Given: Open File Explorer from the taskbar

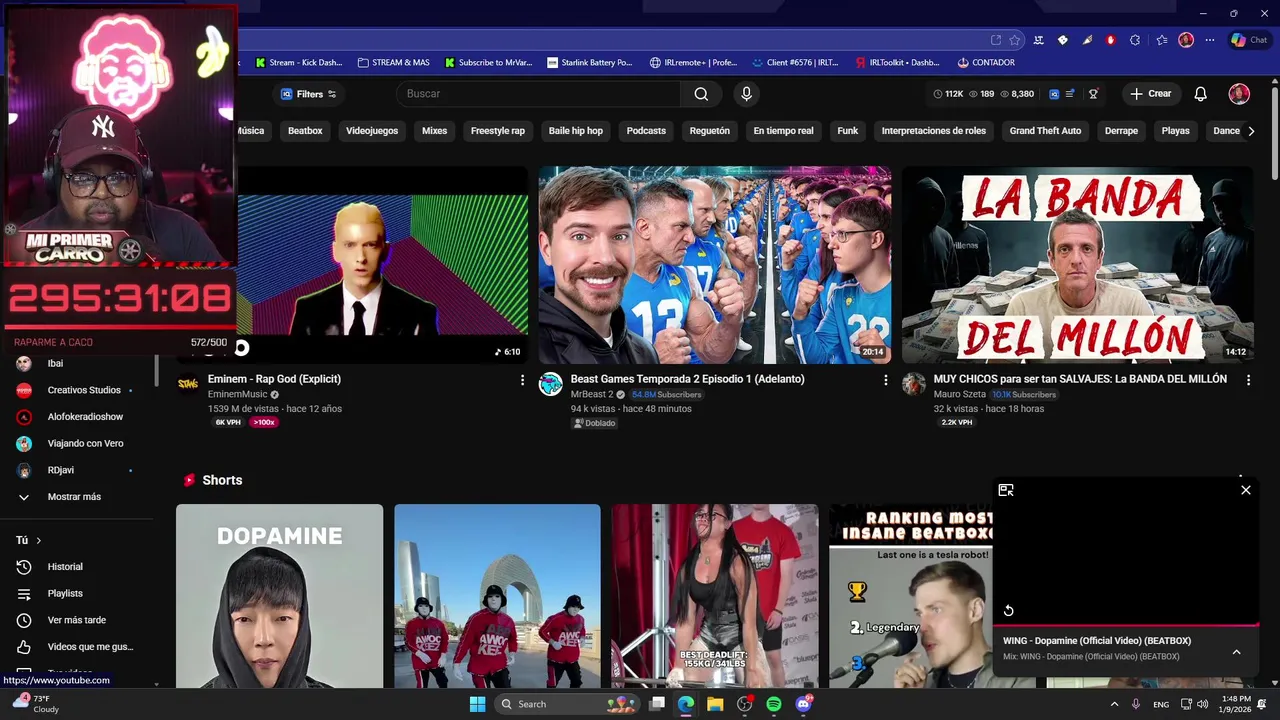Looking at the screenshot, I should pos(715,704).
